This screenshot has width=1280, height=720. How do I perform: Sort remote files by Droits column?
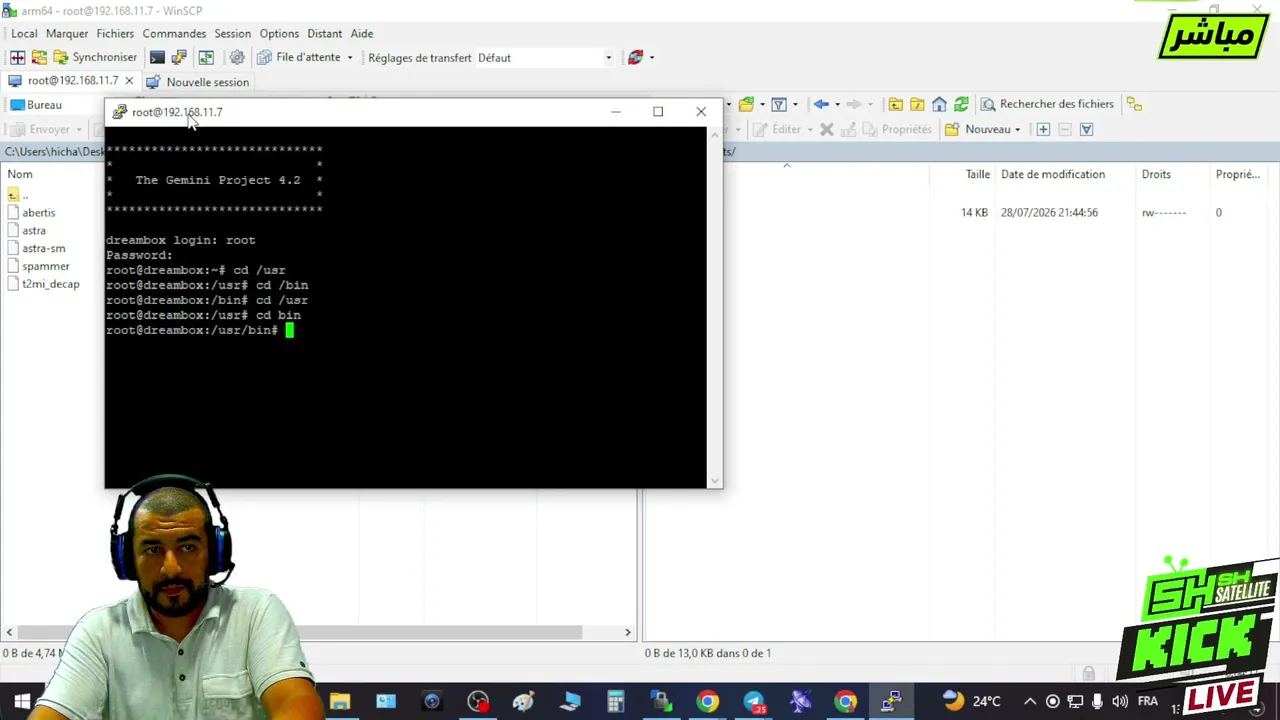1156,174
